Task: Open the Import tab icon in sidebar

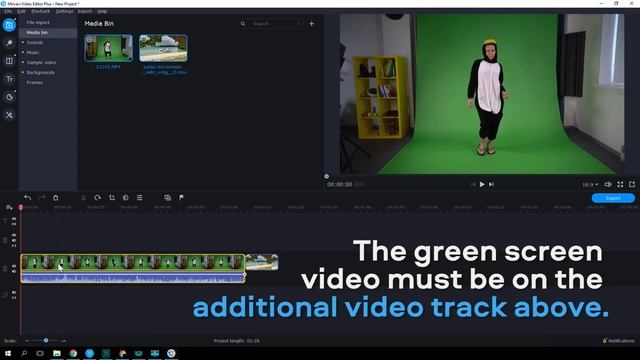Action: coord(9,25)
